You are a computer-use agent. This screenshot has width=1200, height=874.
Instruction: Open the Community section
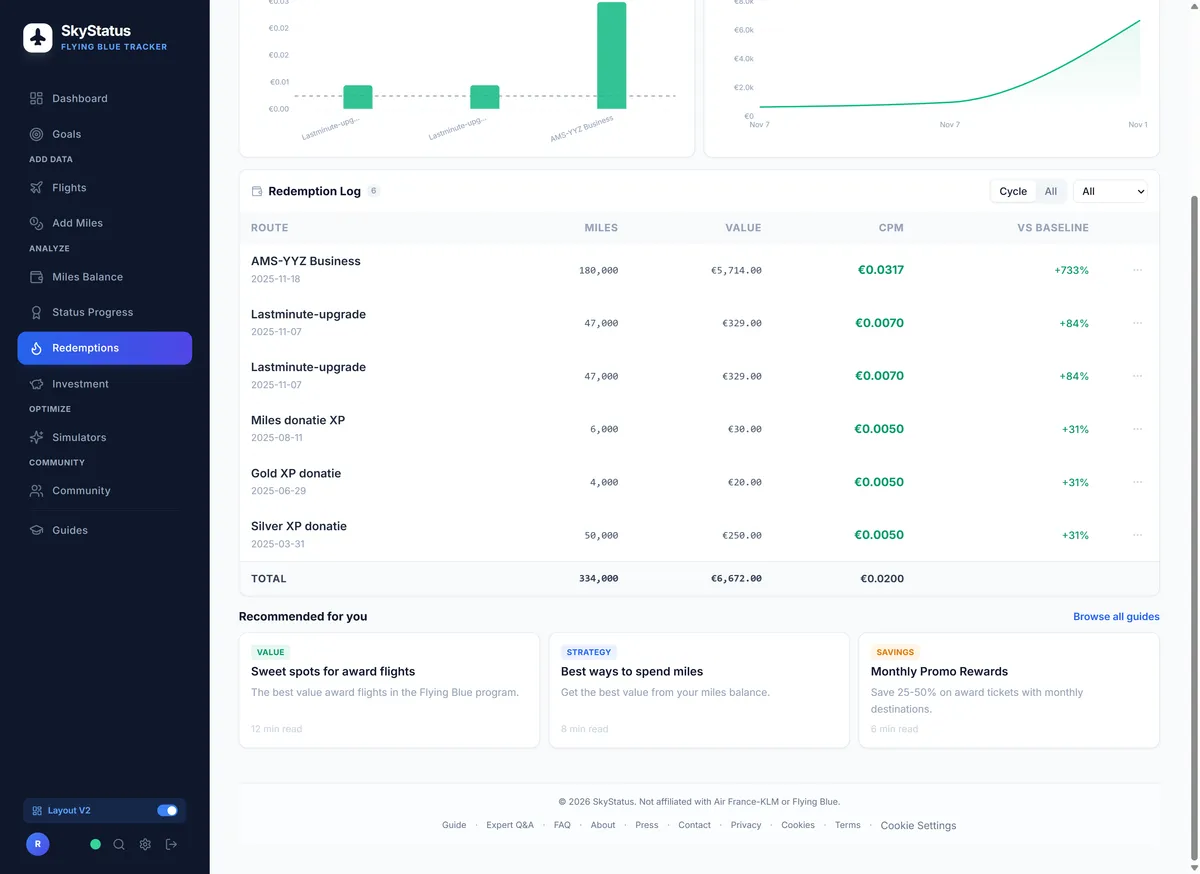[81, 490]
